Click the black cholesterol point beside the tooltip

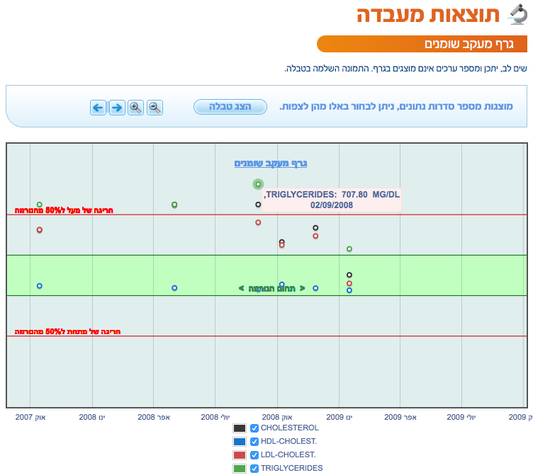[258, 204]
